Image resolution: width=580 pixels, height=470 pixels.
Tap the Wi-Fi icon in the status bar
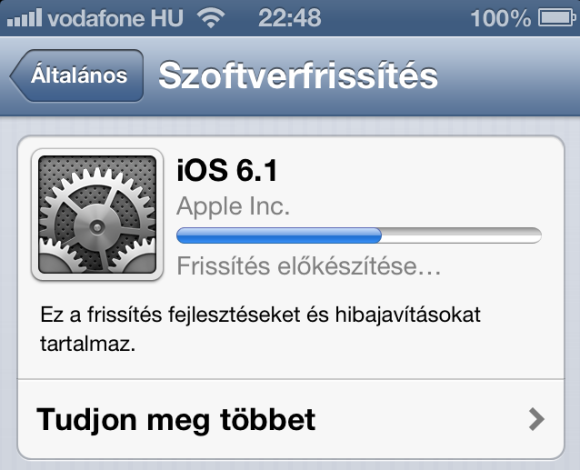coord(211,18)
